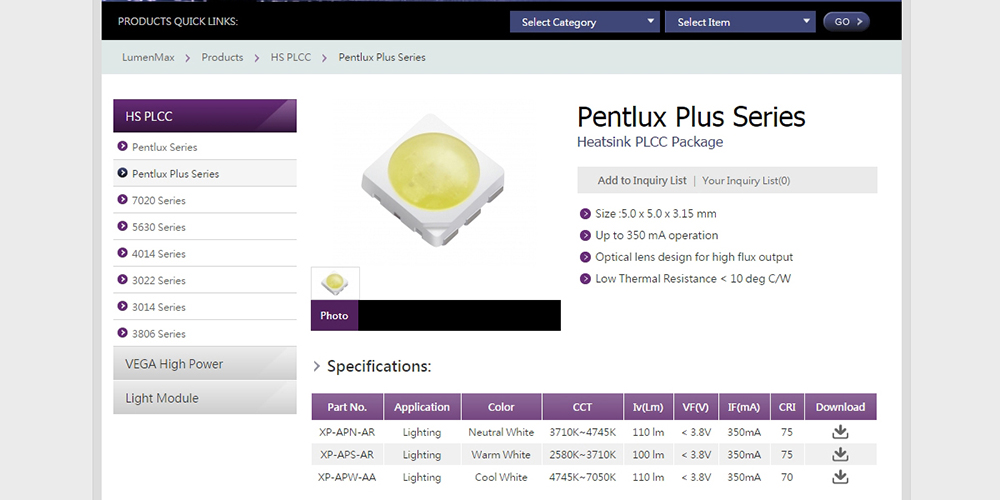Download datasheet for XP-APW-AA

tap(840, 476)
